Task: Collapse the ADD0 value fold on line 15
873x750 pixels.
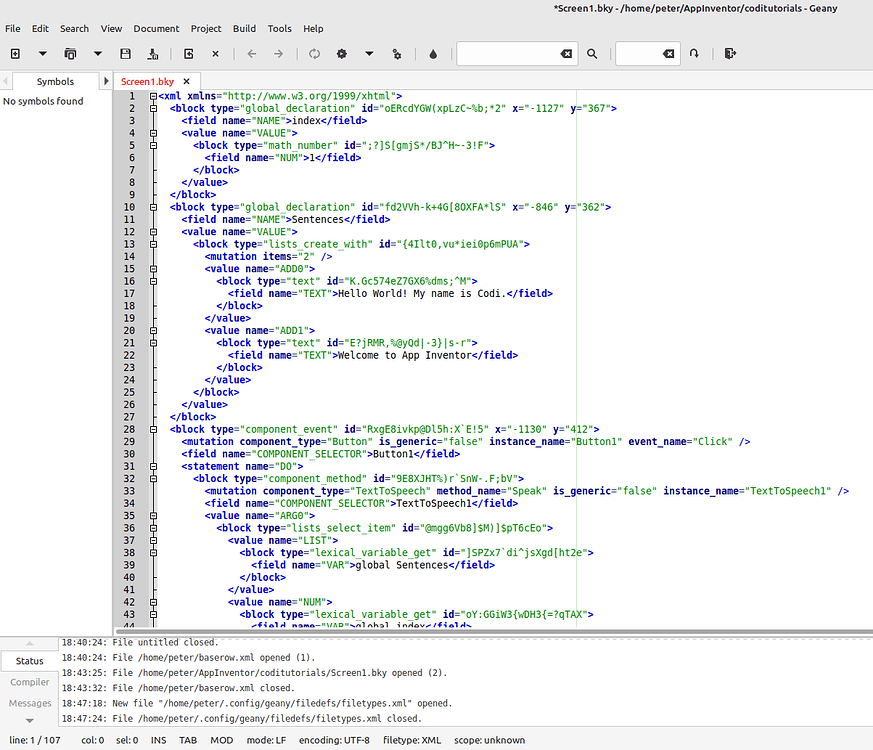Action: click(153, 269)
